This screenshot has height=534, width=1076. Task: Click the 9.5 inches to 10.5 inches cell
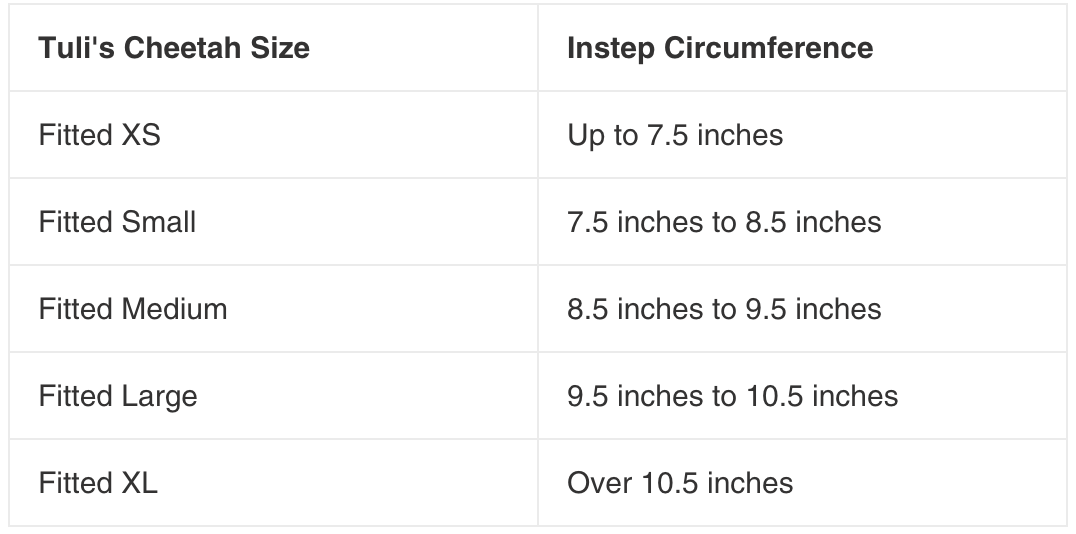[732, 396]
